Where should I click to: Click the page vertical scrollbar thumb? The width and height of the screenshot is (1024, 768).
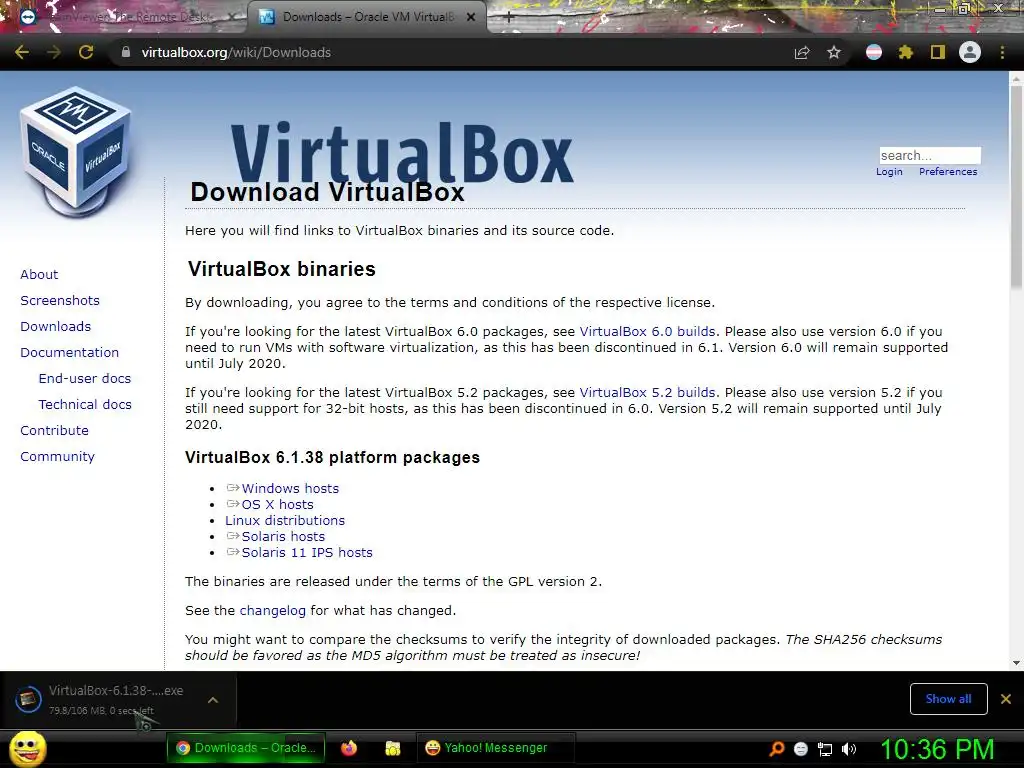[1016, 186]
